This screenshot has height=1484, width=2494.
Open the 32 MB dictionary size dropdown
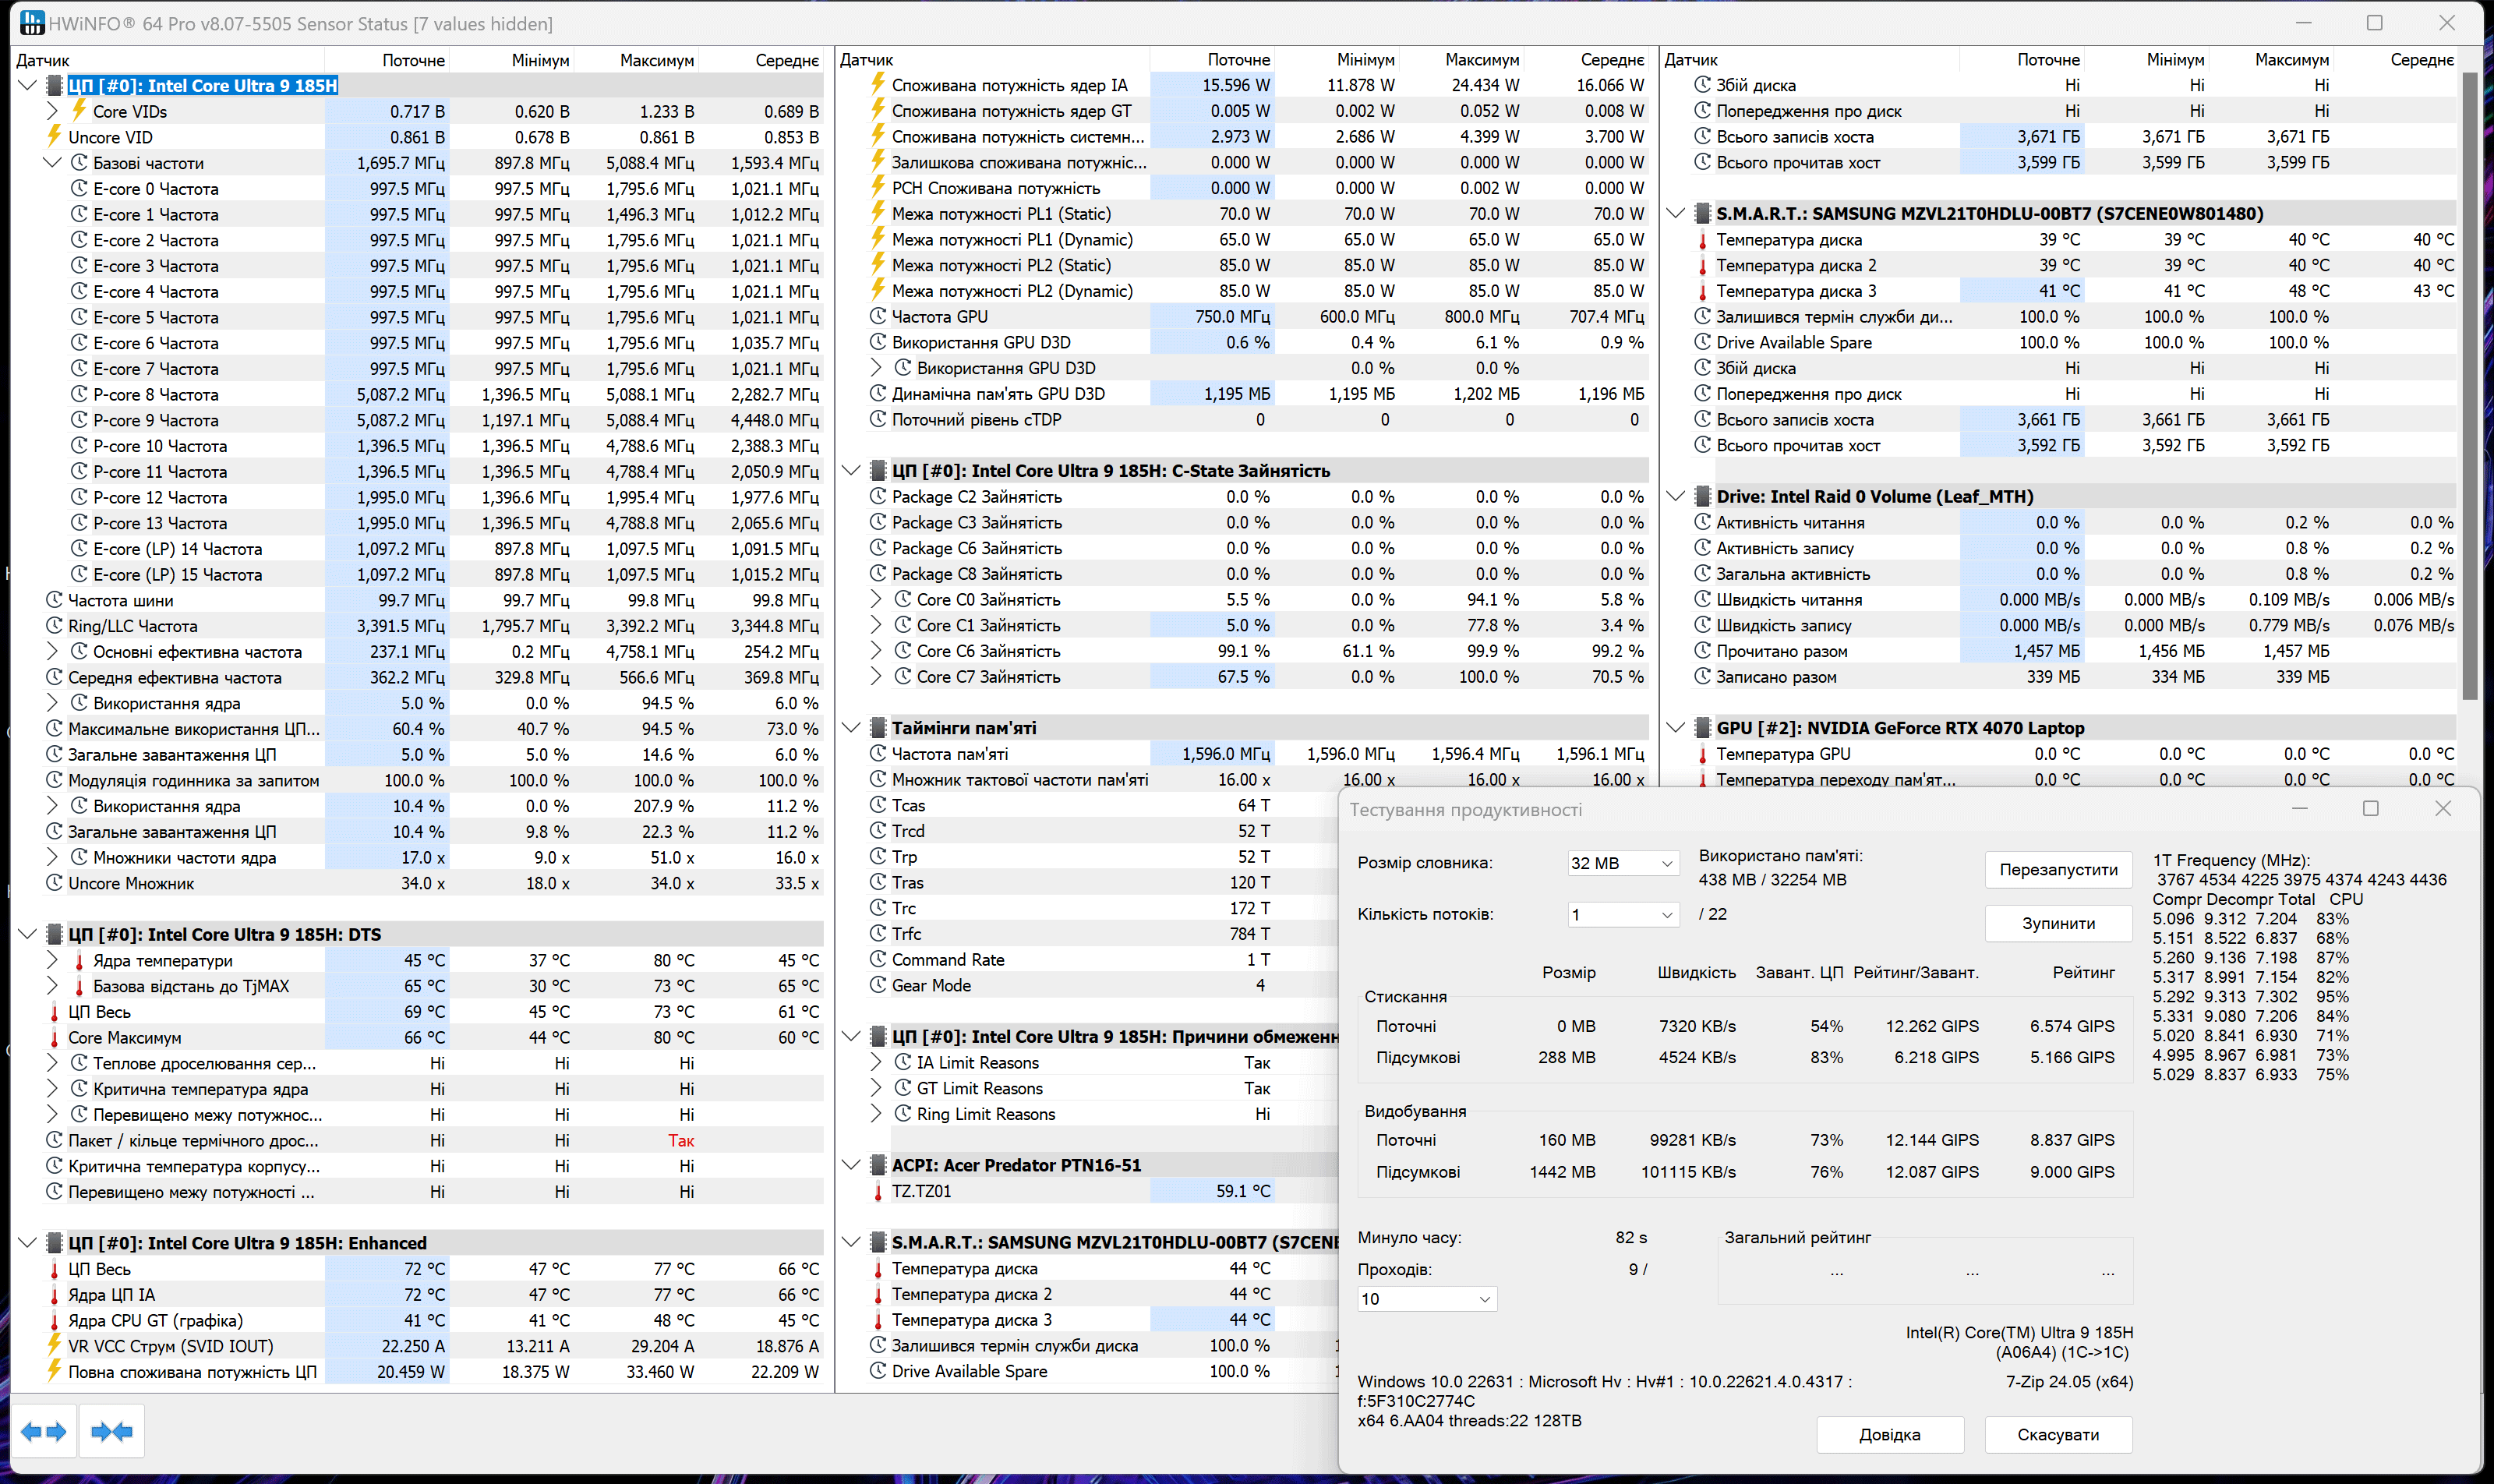[1620, 862]
